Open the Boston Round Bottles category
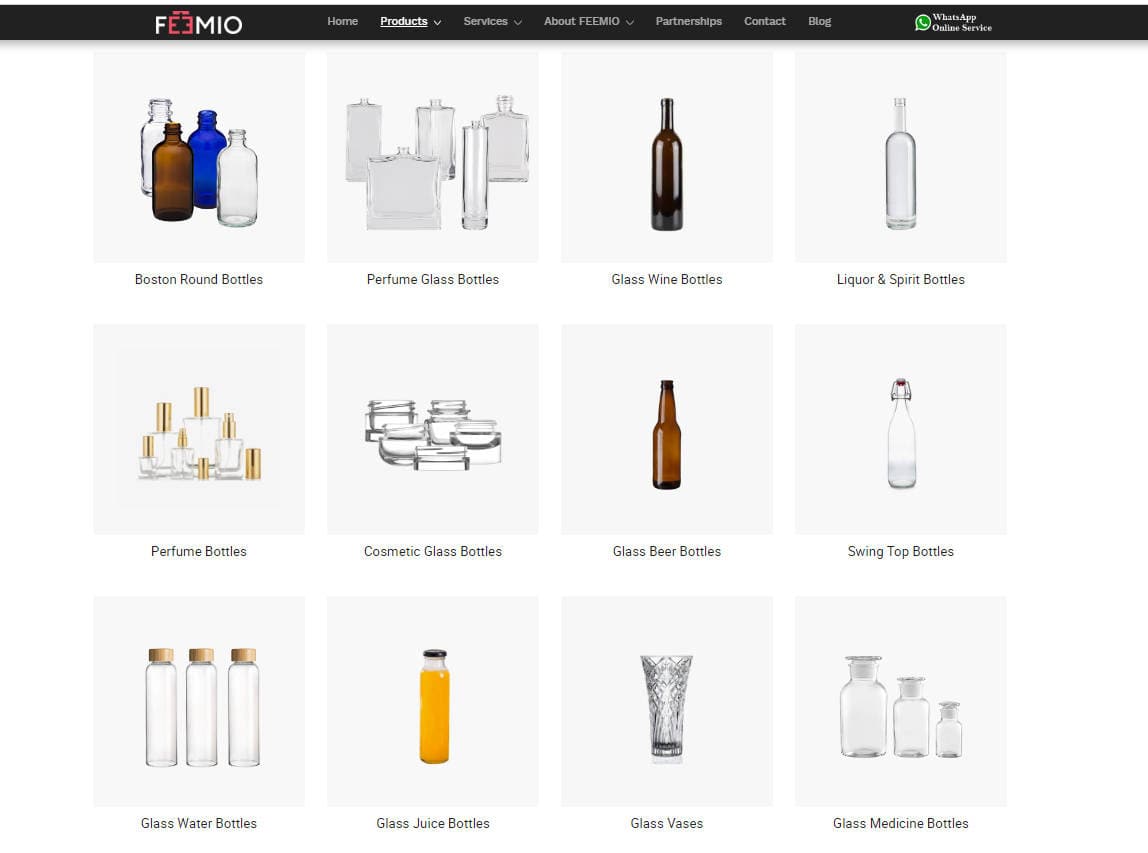 coord(198,279)
